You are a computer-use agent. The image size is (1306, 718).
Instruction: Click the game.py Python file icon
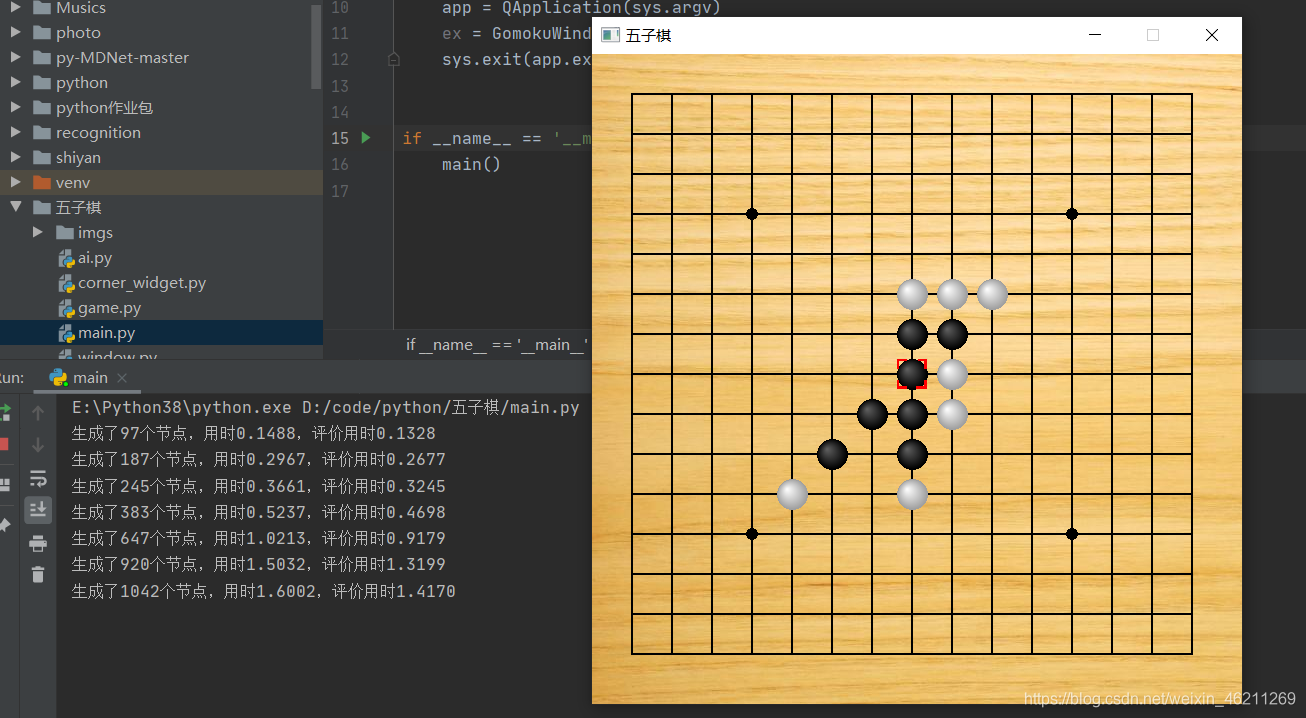(66, 308)
